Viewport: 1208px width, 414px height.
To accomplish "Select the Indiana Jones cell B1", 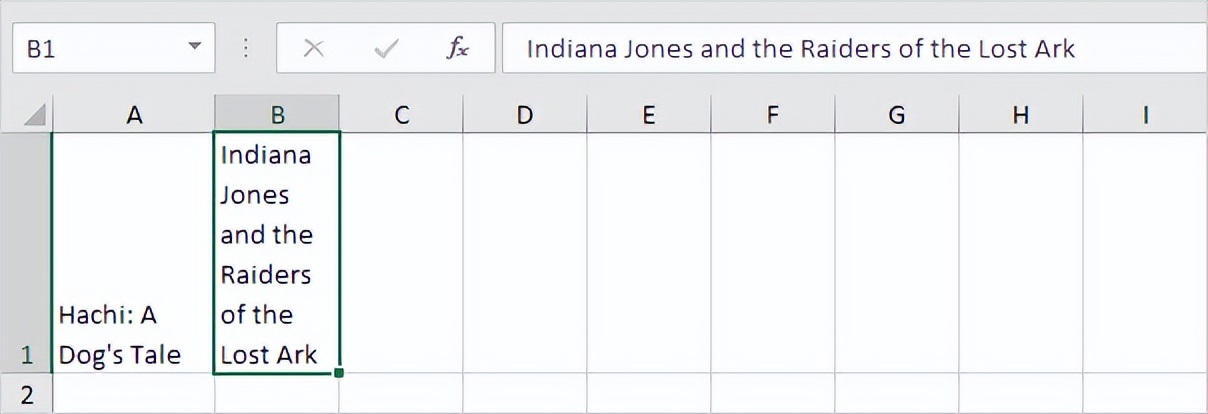I will 277,253.
